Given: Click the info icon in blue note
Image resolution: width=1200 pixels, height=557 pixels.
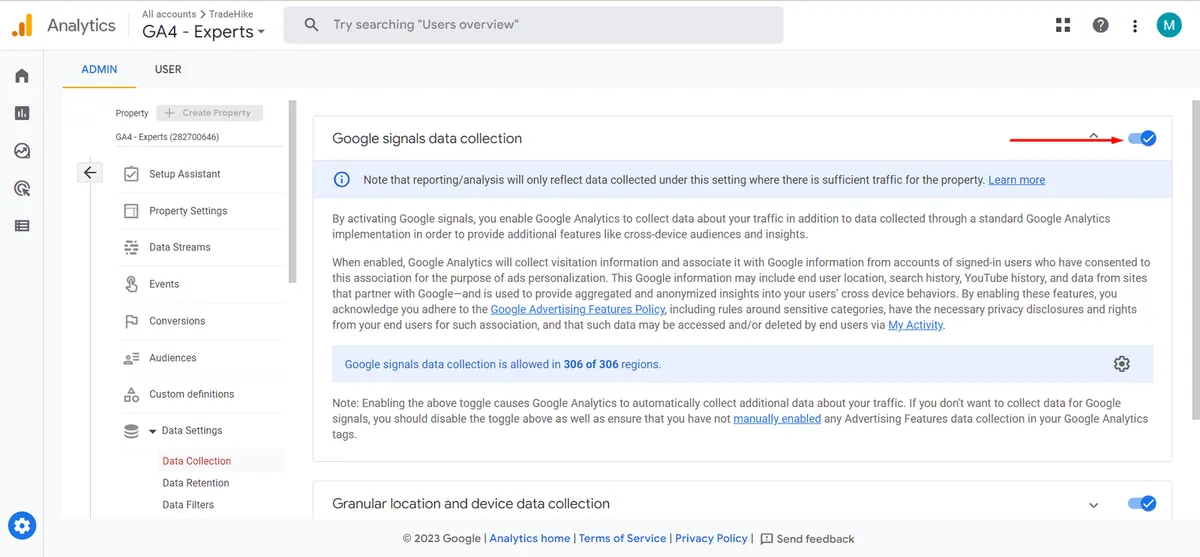Looking at the screenshot, I should (x=342, y=180).
